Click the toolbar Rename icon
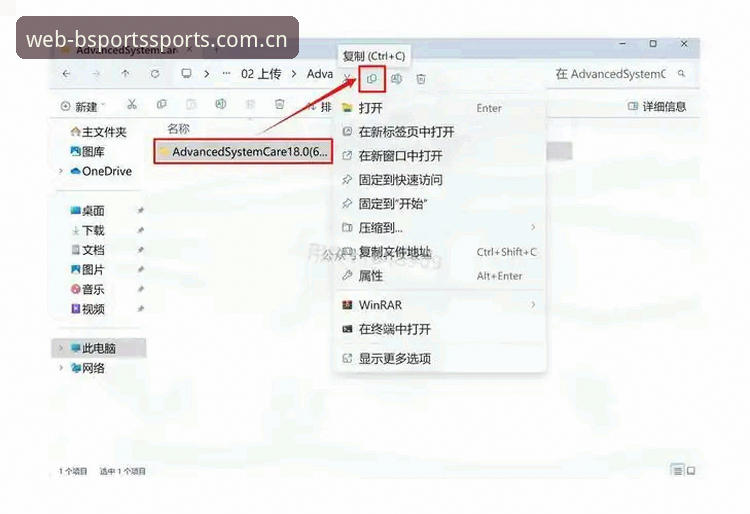 (221, 104)
